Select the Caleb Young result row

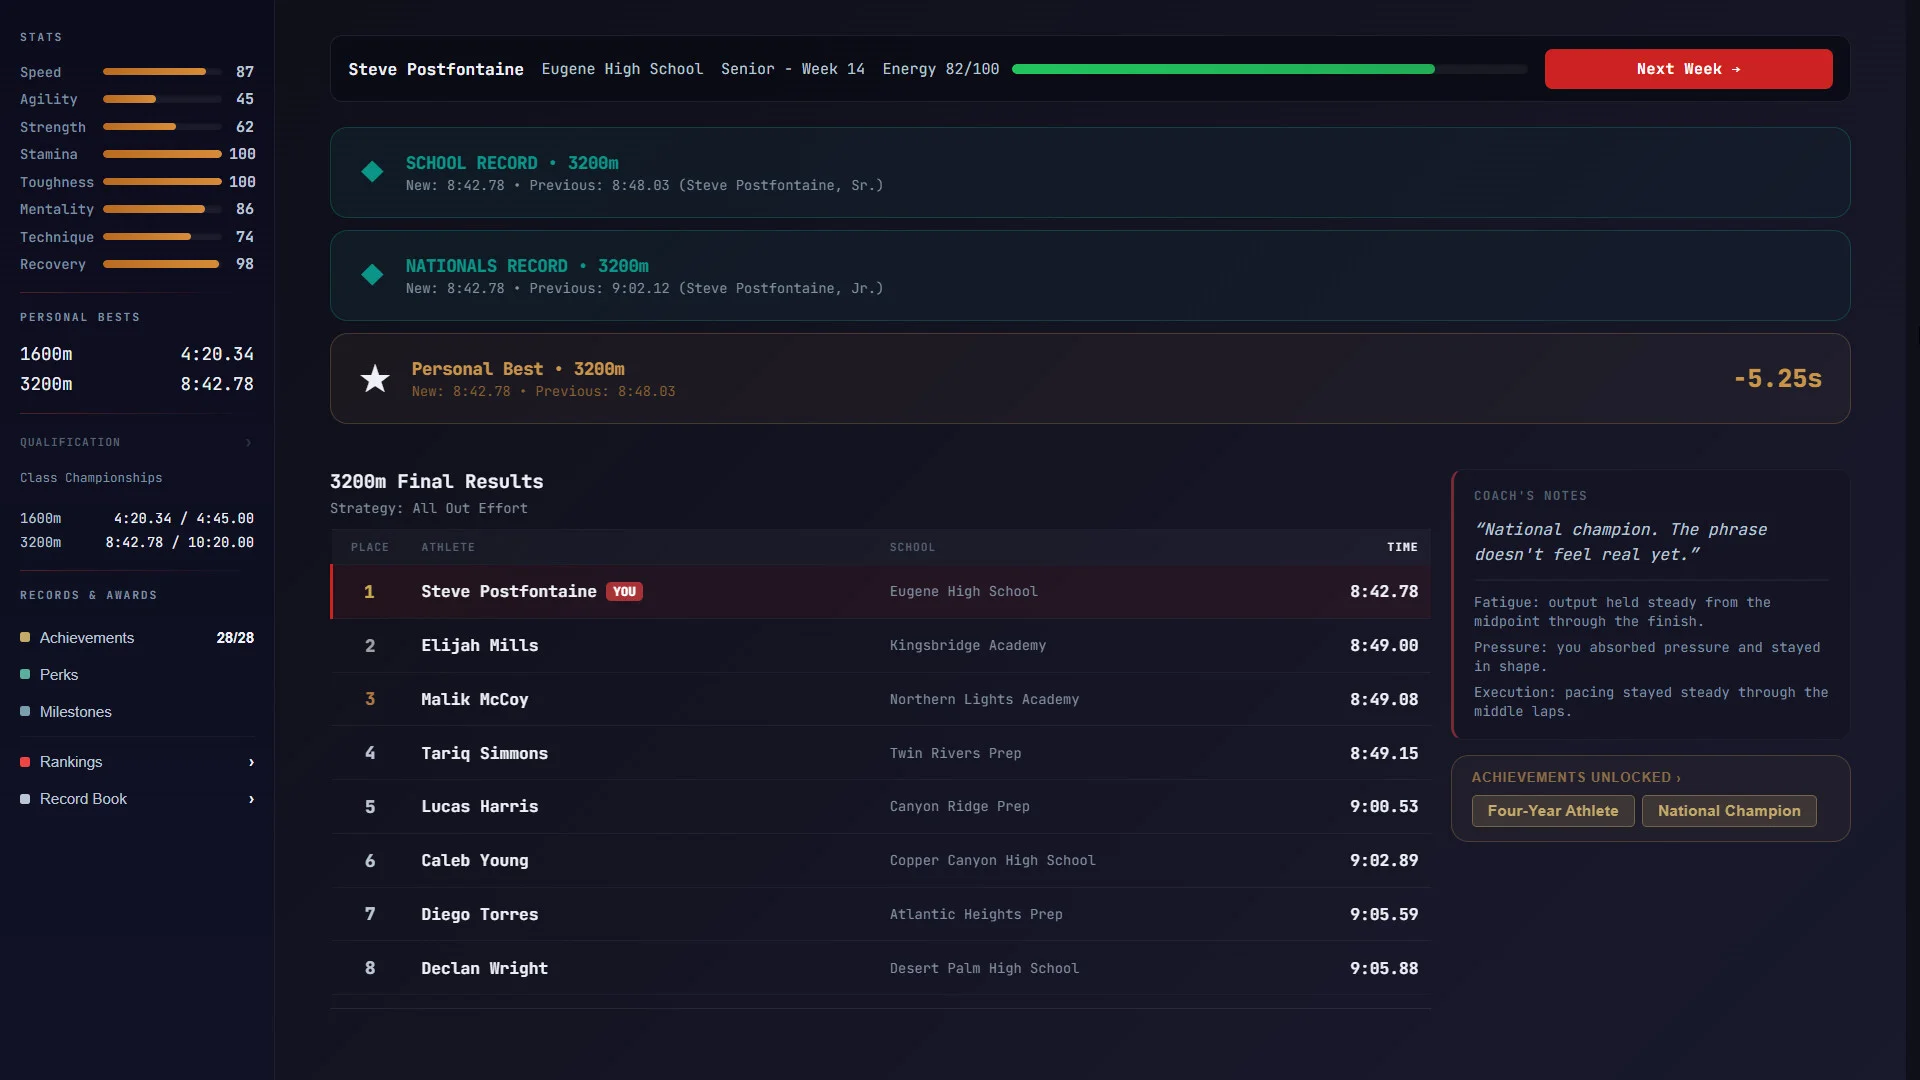(880, 861)
